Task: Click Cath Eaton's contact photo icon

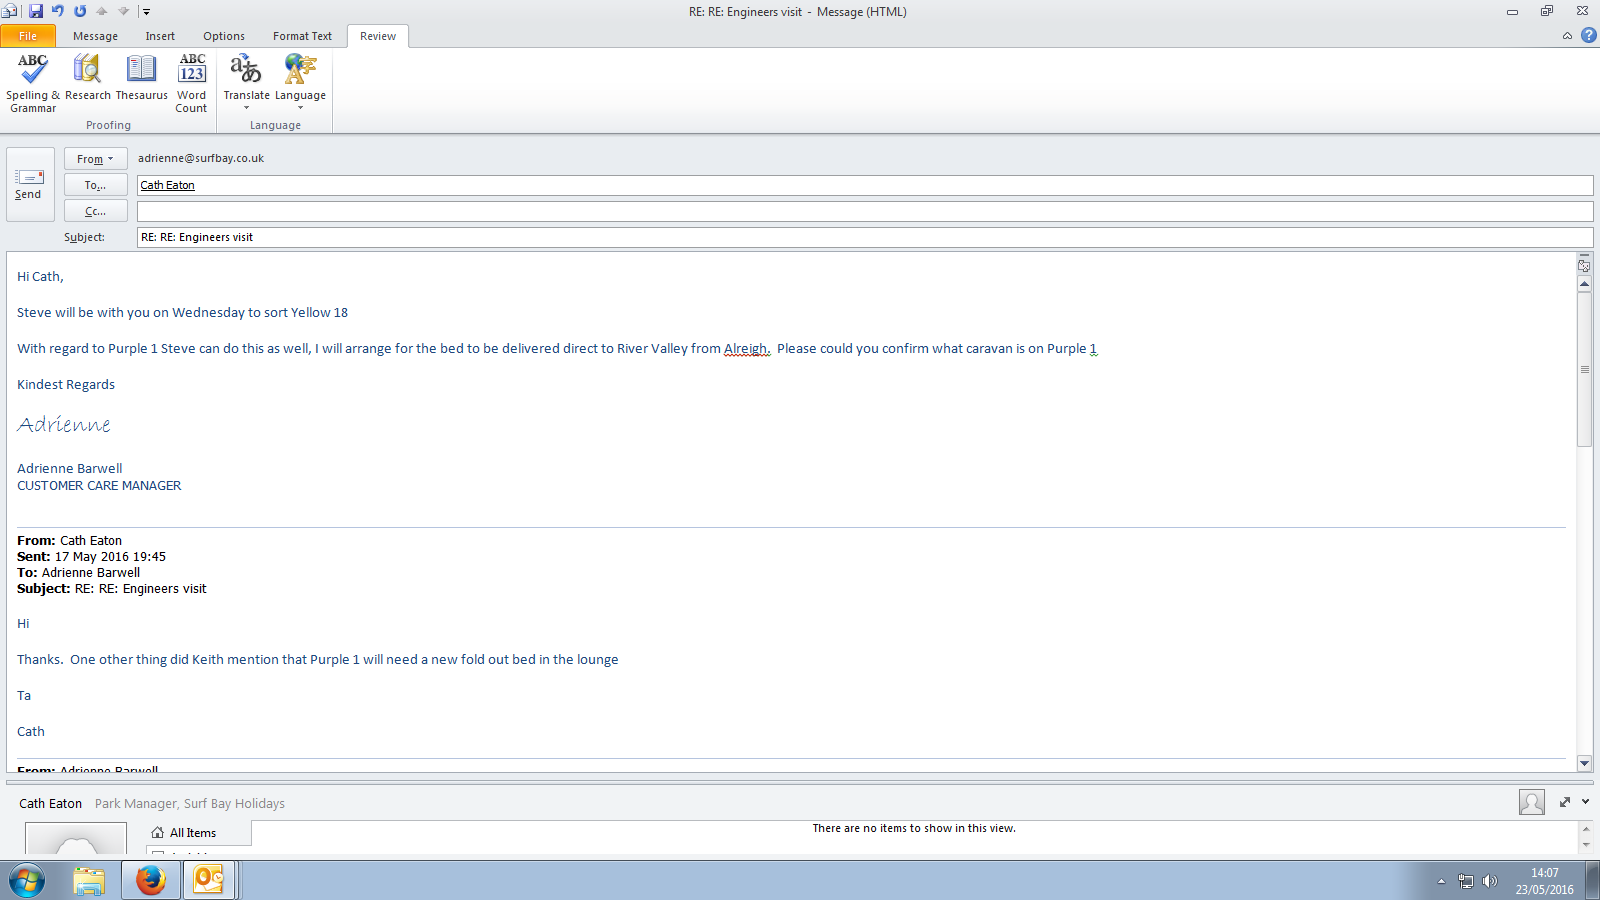Action: [1531, 802]
